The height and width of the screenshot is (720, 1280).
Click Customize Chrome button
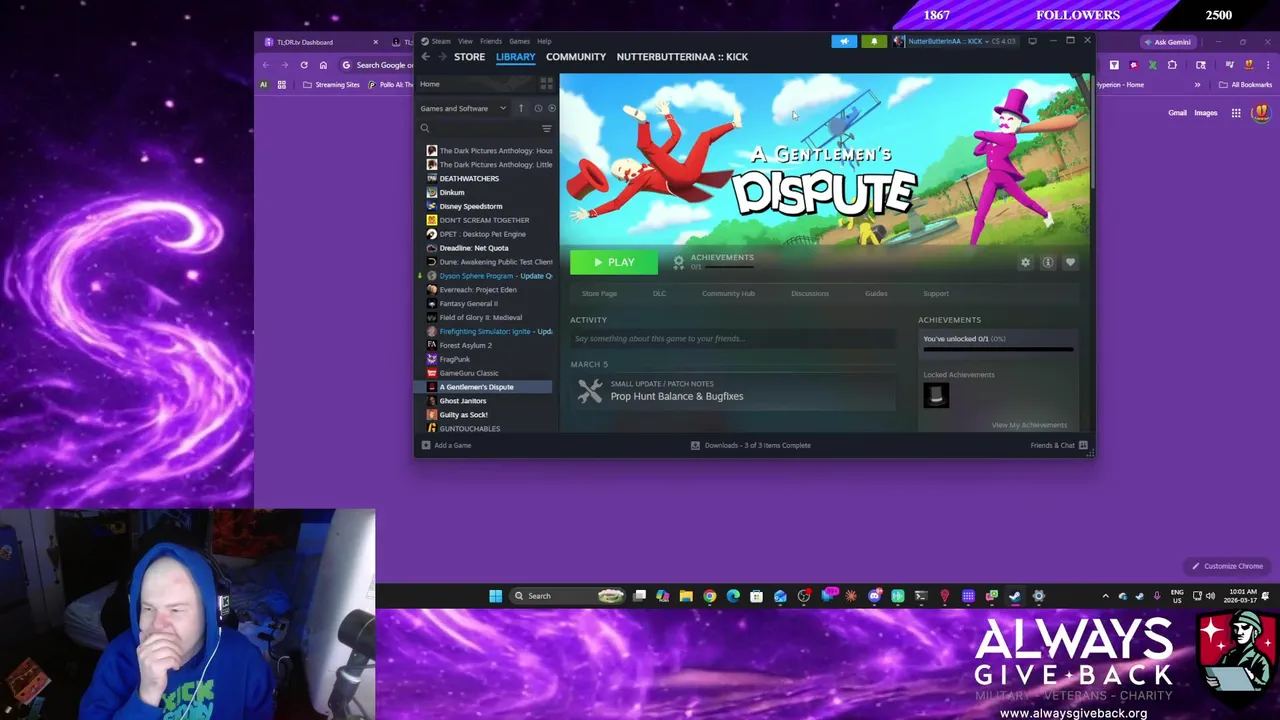pos(1227,566)
